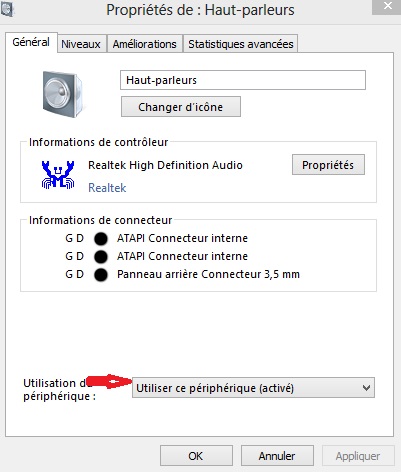Cancel with the Annuler button

coord(277,456)
